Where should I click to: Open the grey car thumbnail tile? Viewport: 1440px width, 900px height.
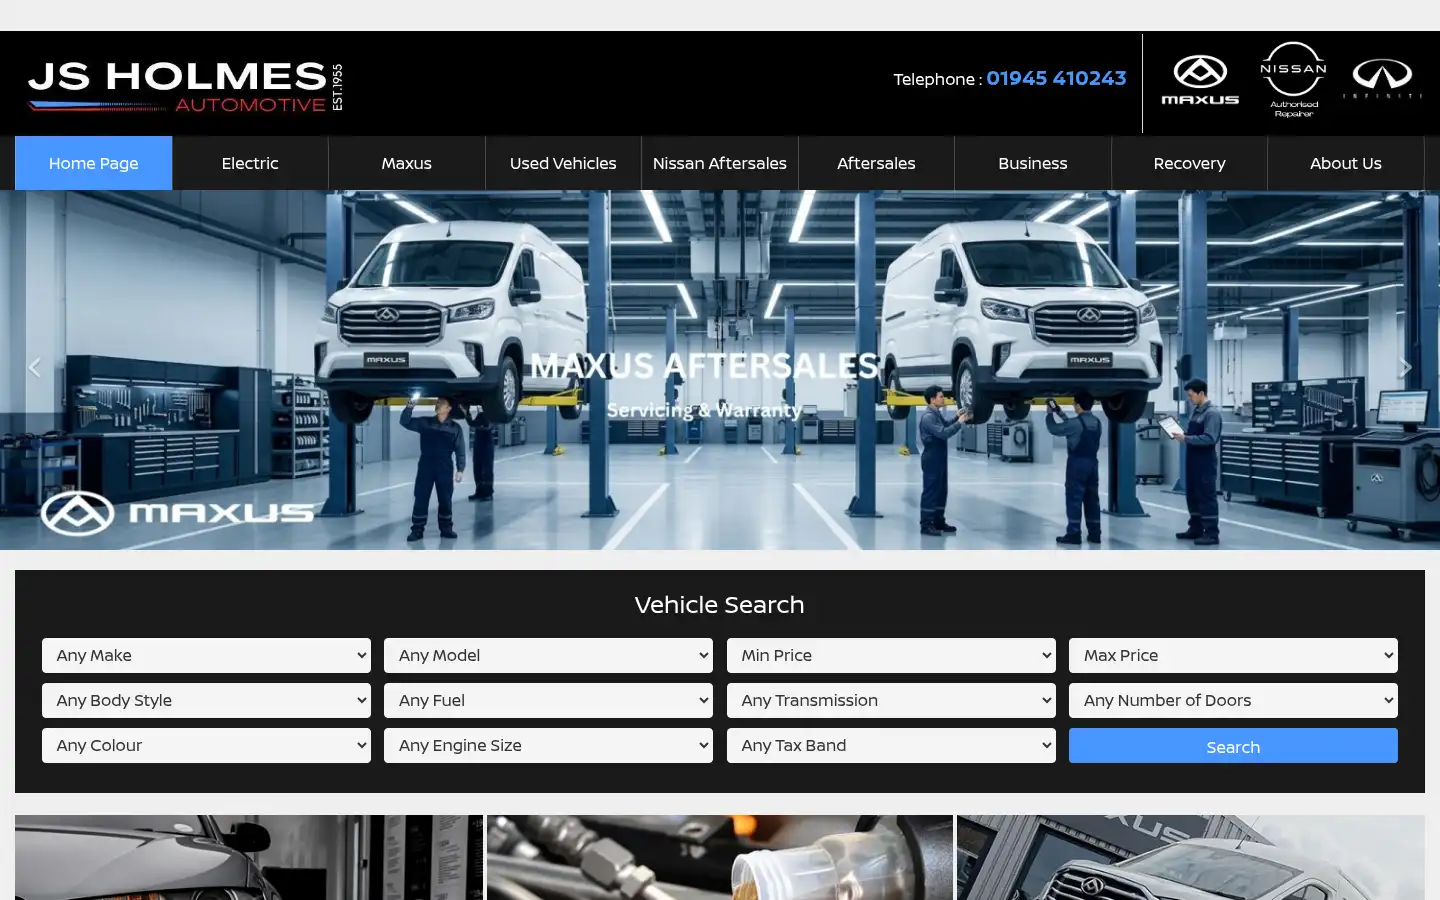249,858
